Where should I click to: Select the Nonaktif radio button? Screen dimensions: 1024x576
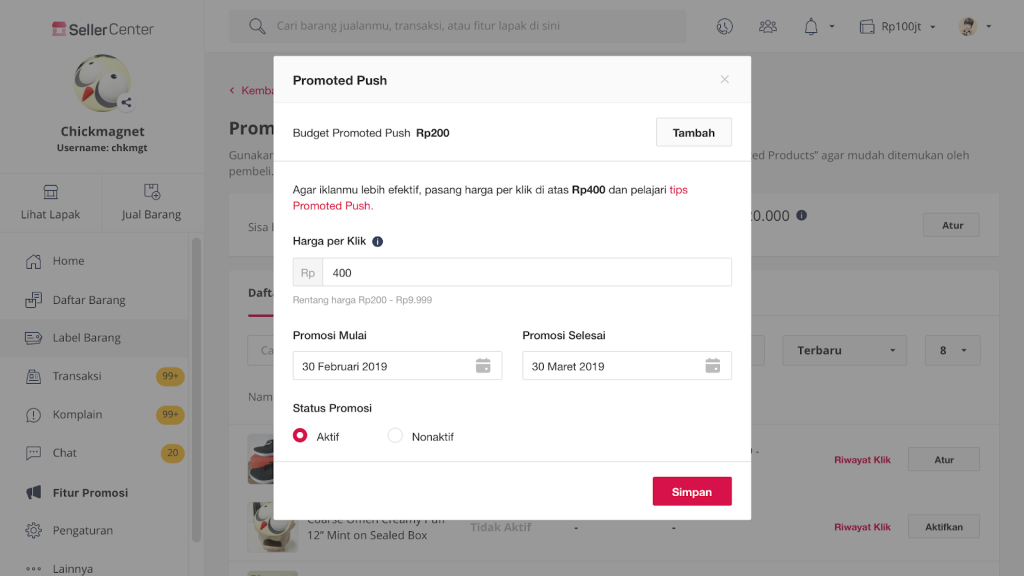point(395,436)
